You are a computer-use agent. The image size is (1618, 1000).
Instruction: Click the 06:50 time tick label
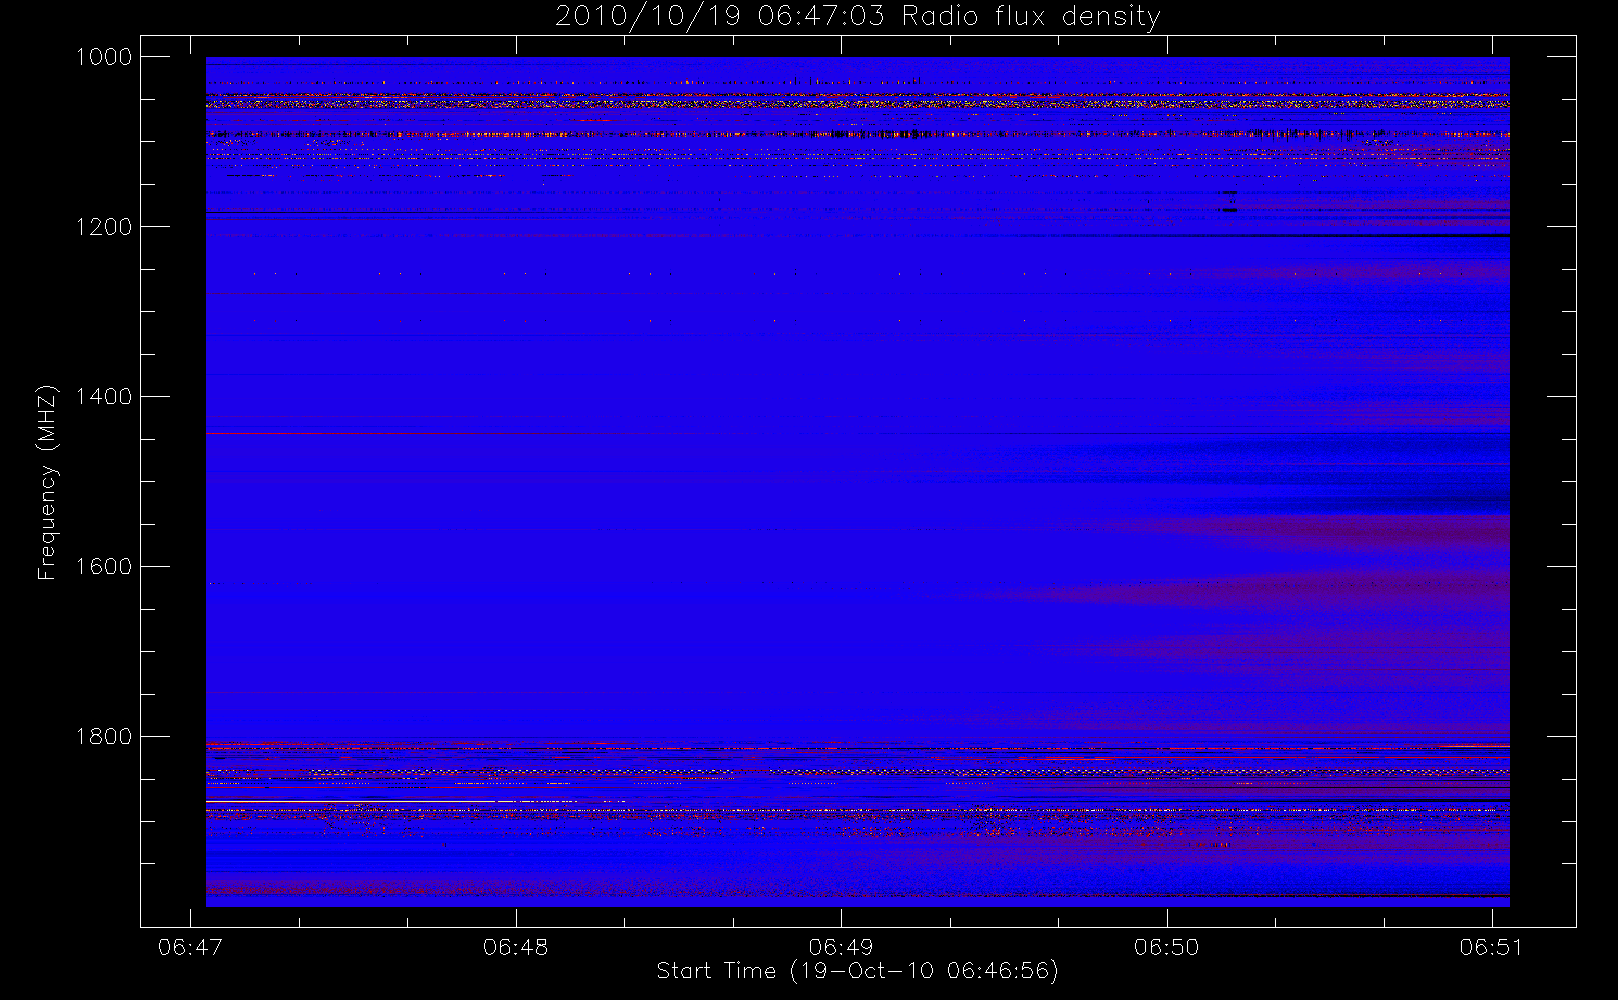1166,947
